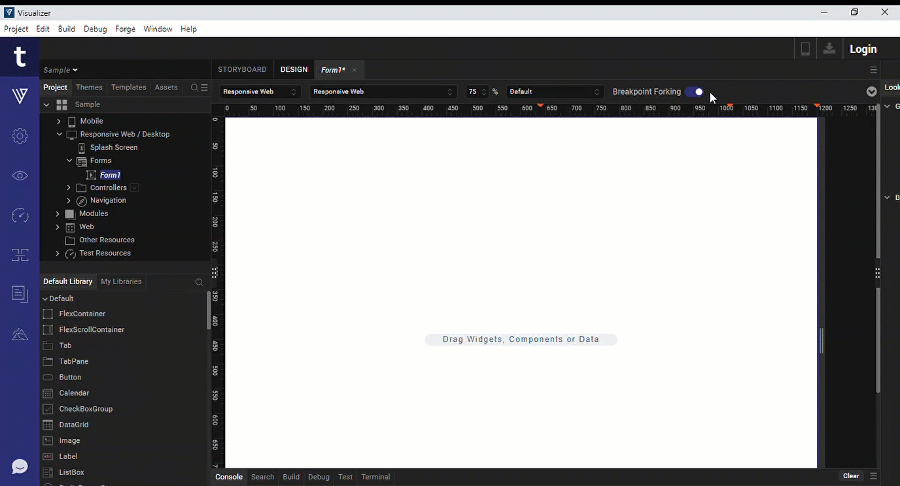Click the zoom percentage stepper field
Screen dimensions: 900x486
(476, 92)
